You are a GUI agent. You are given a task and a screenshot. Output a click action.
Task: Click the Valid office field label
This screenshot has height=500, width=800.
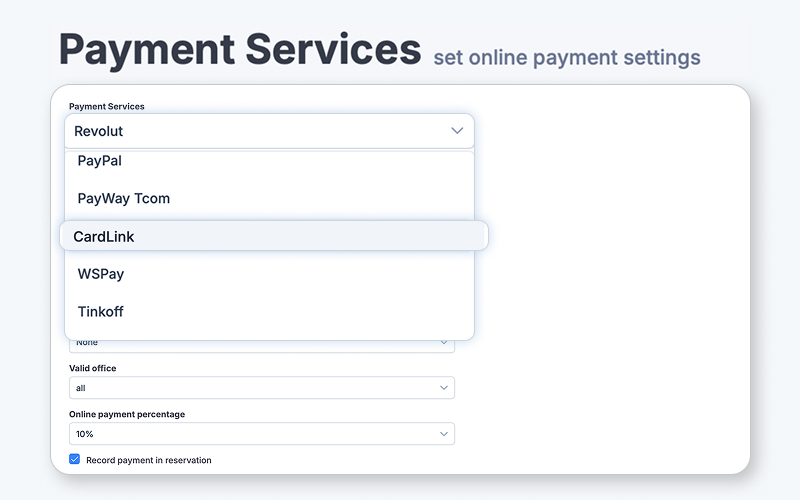coord(93,368)
